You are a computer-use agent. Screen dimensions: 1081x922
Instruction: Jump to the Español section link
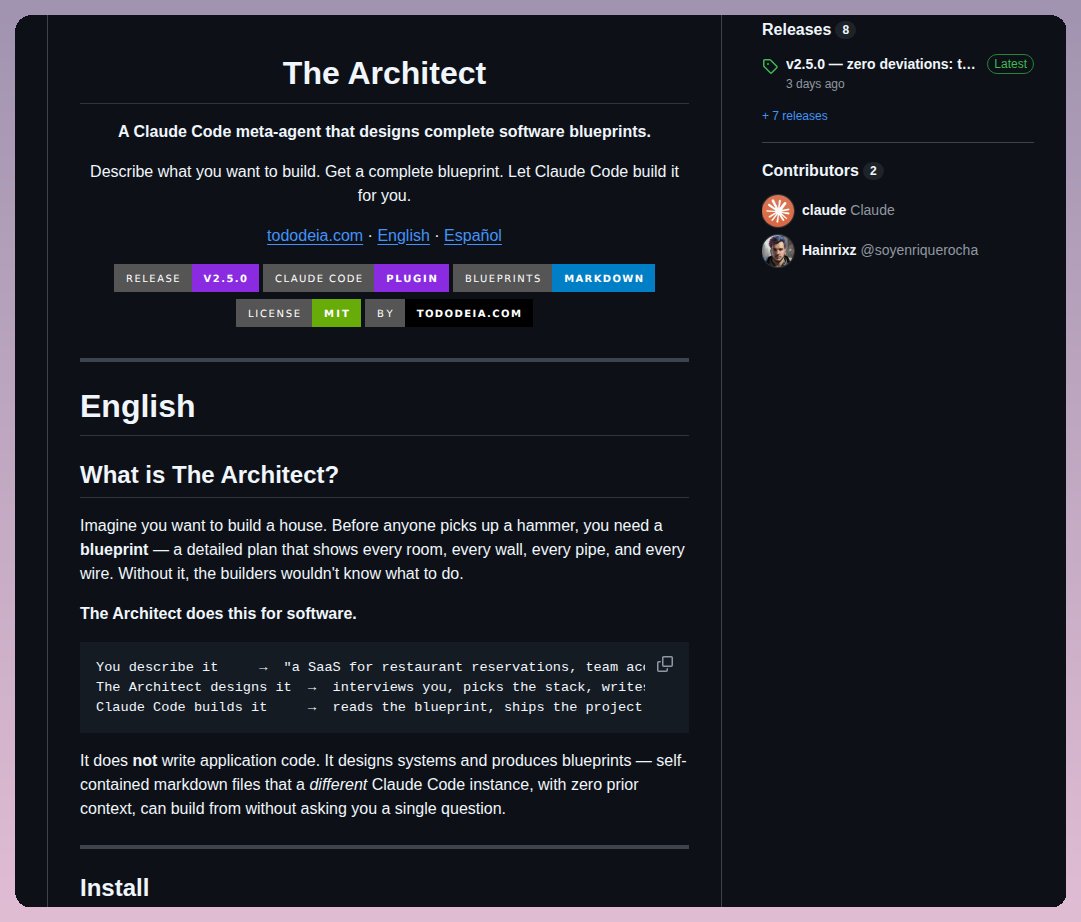coord(472,236)
